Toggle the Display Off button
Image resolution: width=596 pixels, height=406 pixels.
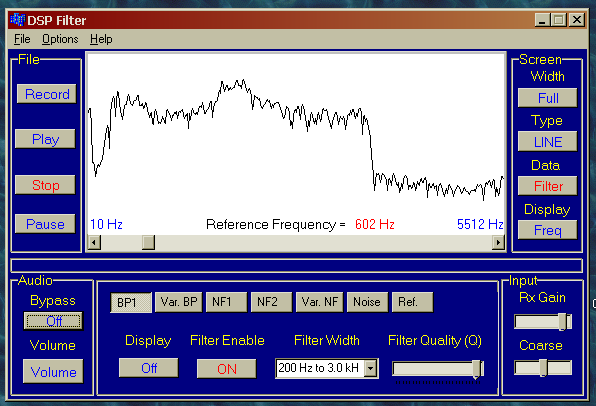click(x=149, y=368)
